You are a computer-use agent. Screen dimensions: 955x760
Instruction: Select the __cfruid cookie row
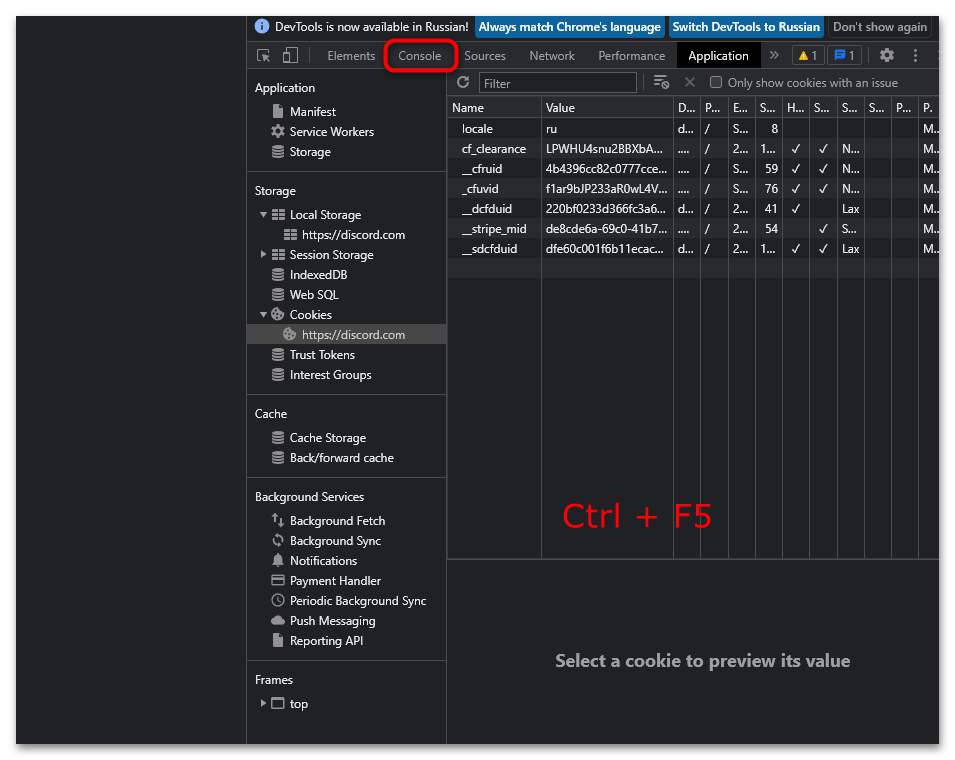693,169
